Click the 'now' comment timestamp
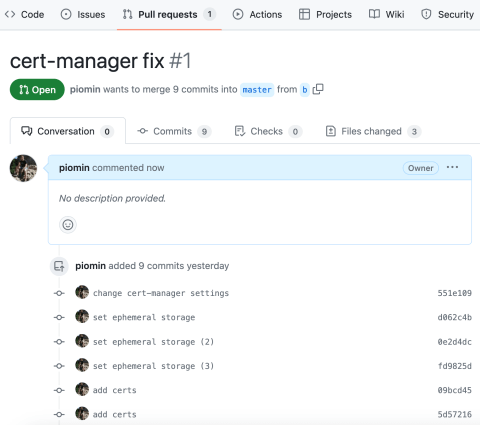480x425 pixels. tap(155, 168)
